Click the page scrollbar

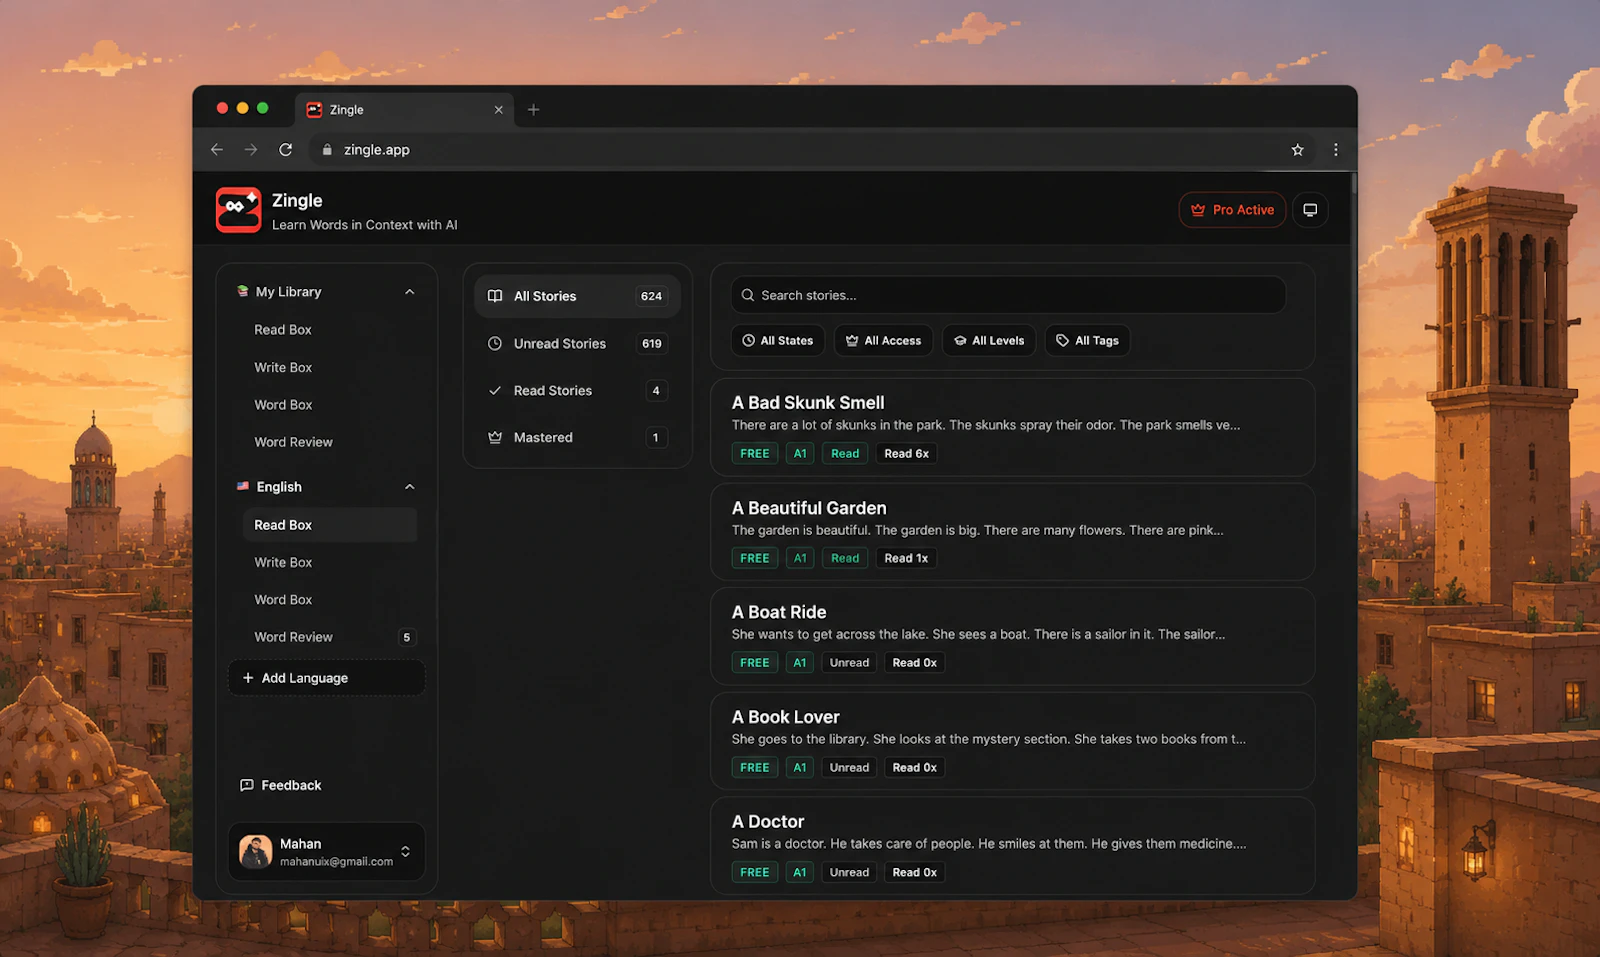tap(1354, 350)
